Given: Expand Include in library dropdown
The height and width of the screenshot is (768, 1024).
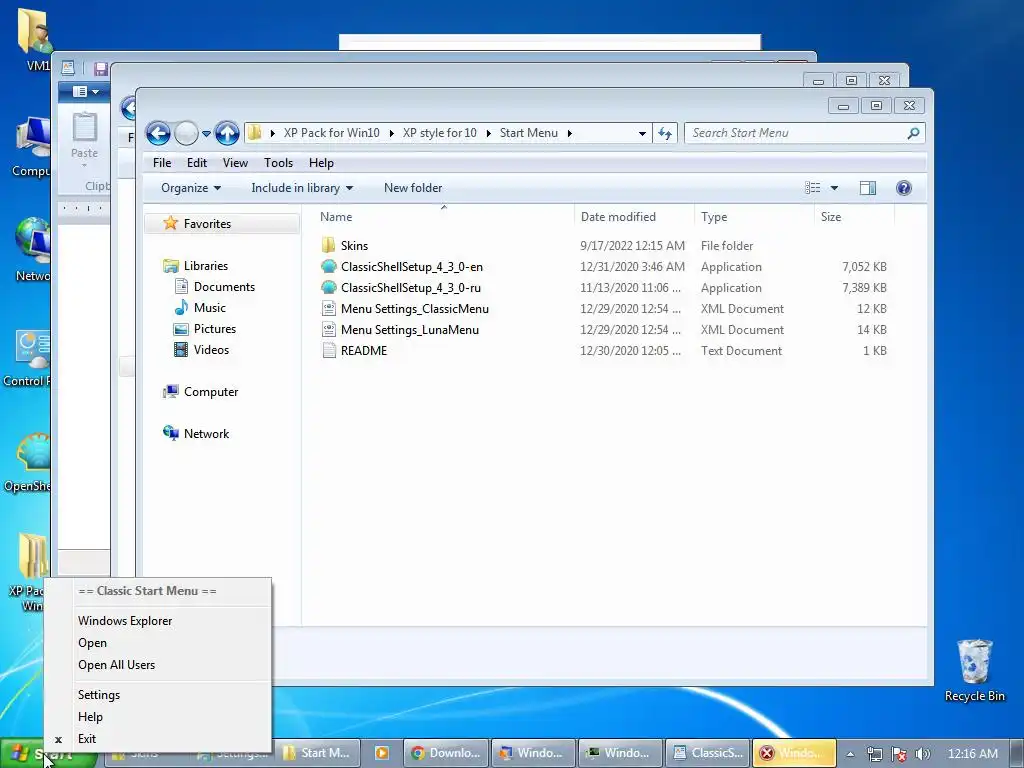Looking at the screenshot, I should 302,188.
